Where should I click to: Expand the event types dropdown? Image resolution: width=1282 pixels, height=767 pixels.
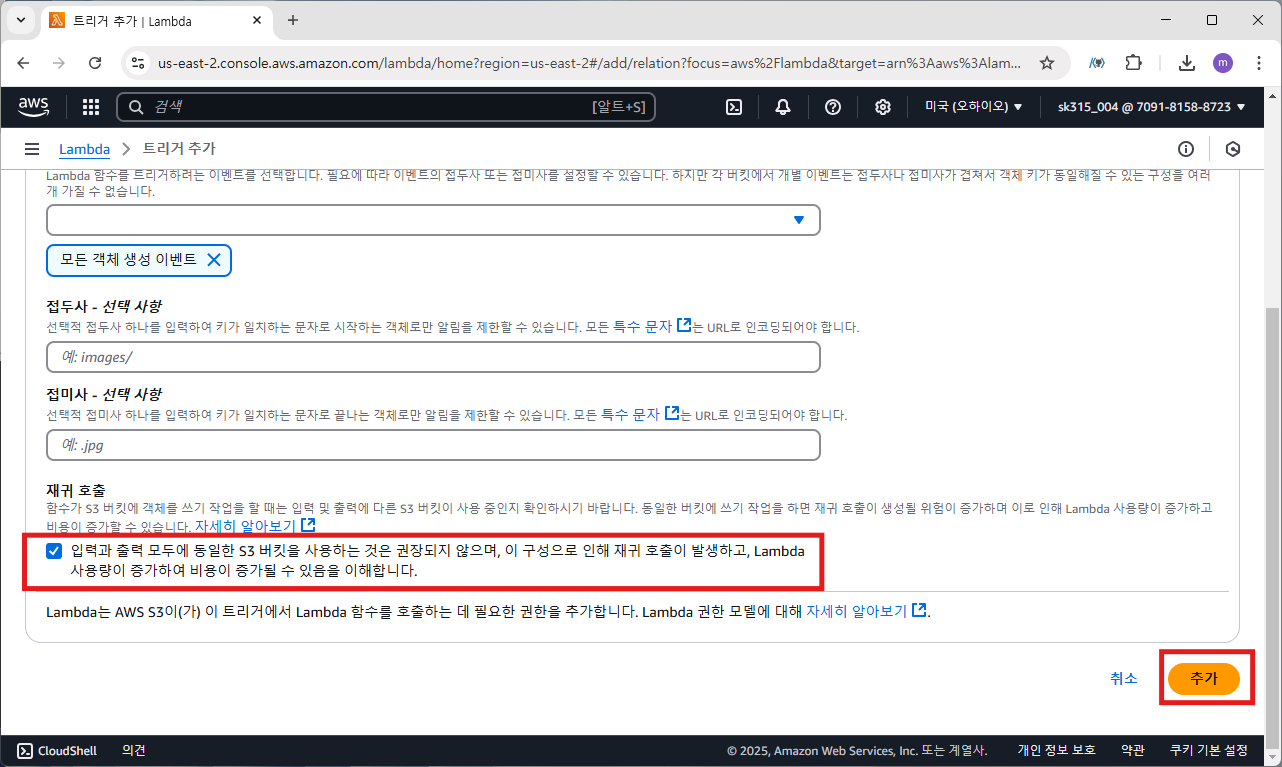point(433,220)
